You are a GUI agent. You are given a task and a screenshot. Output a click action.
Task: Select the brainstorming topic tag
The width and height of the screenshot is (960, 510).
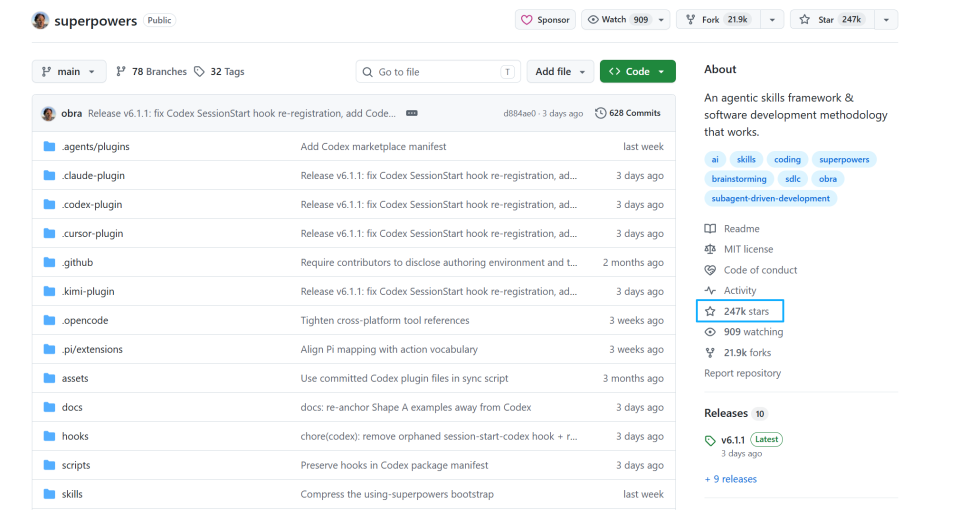(x=739, y=179)
